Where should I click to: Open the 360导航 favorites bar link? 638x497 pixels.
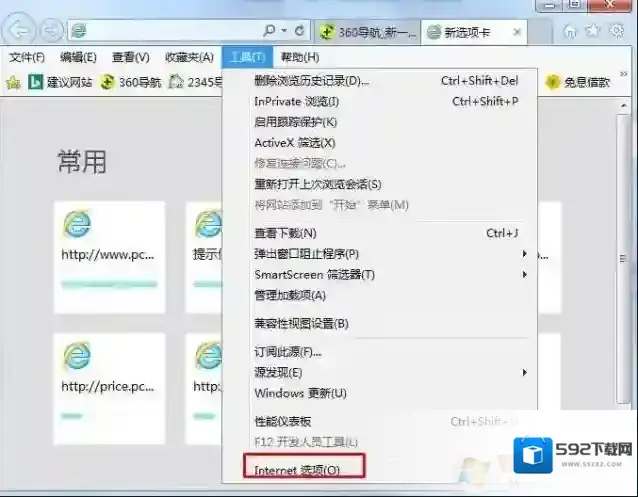click(131, 82)
